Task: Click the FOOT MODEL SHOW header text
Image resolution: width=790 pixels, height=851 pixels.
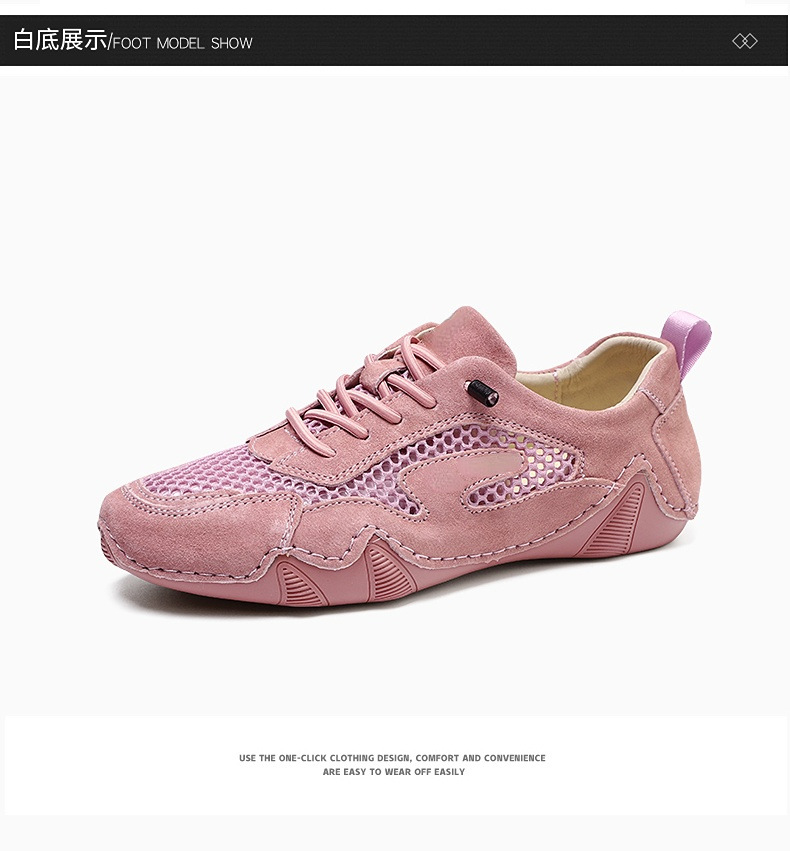Action: [x=182, y=43]
